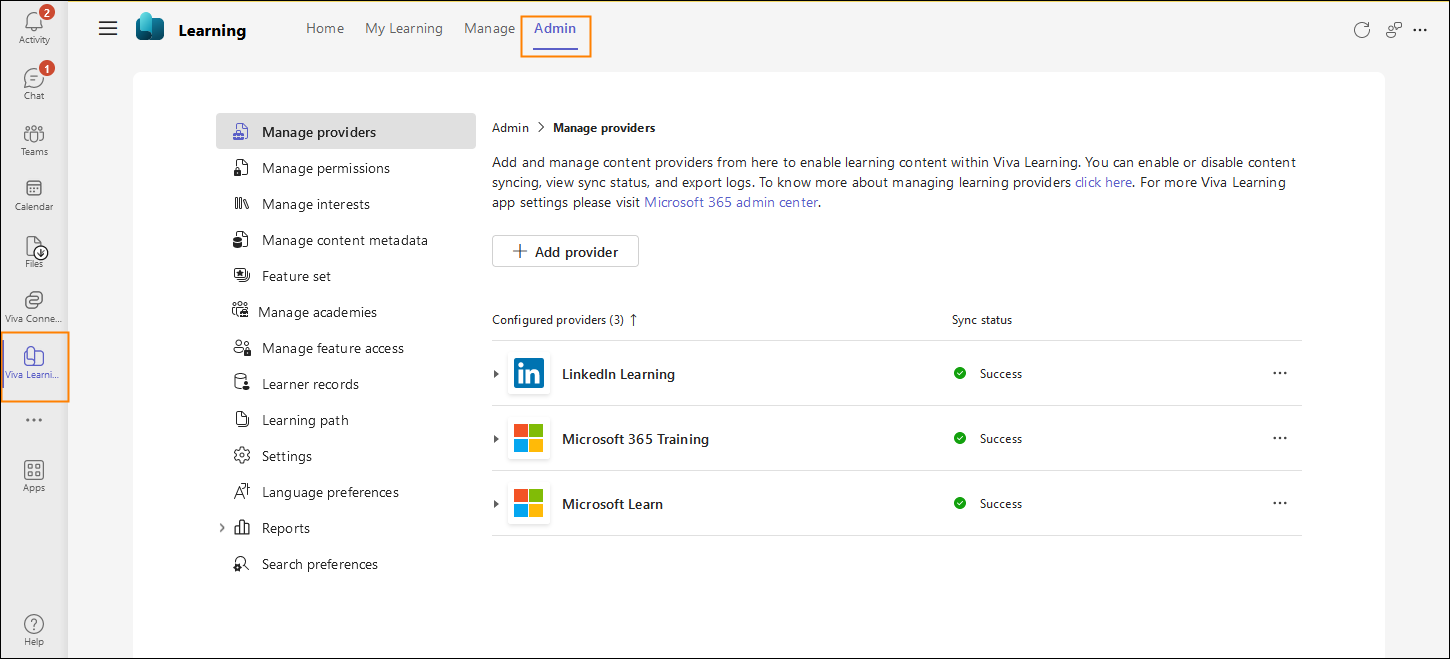The height and width of the screenshot is (659, 1450).
Task: Open Manage content metadata
Action: (346, 240)
